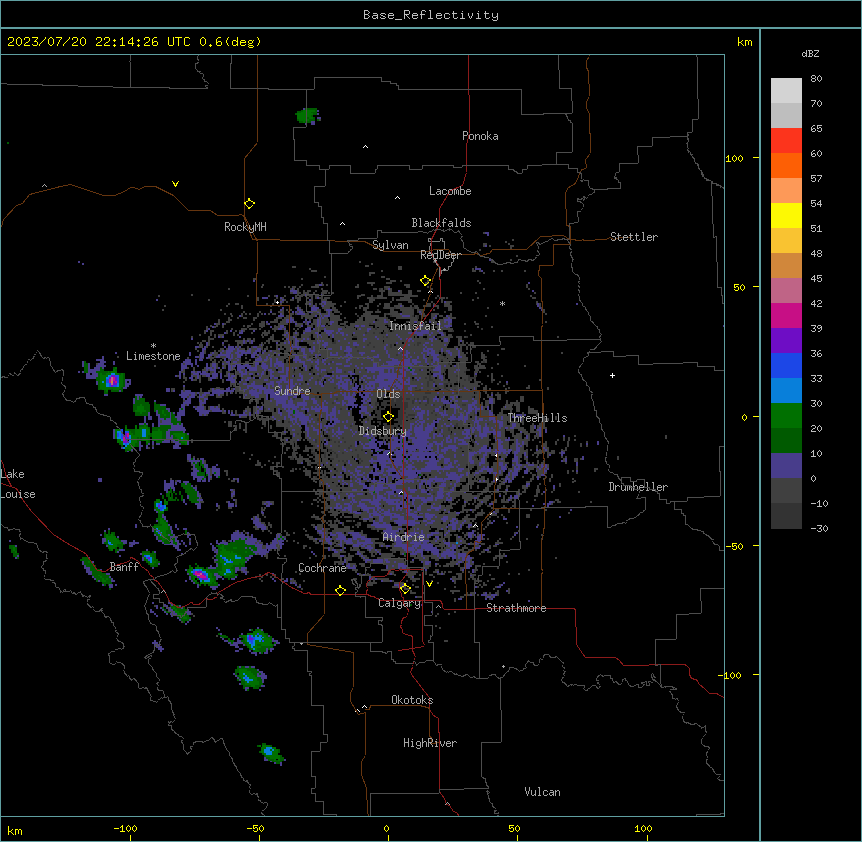Click the Drumheller label
862x842 pixels.
[638, 487]
